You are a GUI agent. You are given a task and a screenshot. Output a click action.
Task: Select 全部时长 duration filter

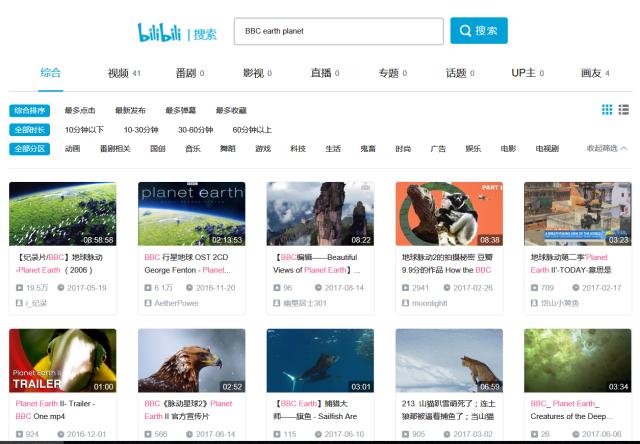29,130
